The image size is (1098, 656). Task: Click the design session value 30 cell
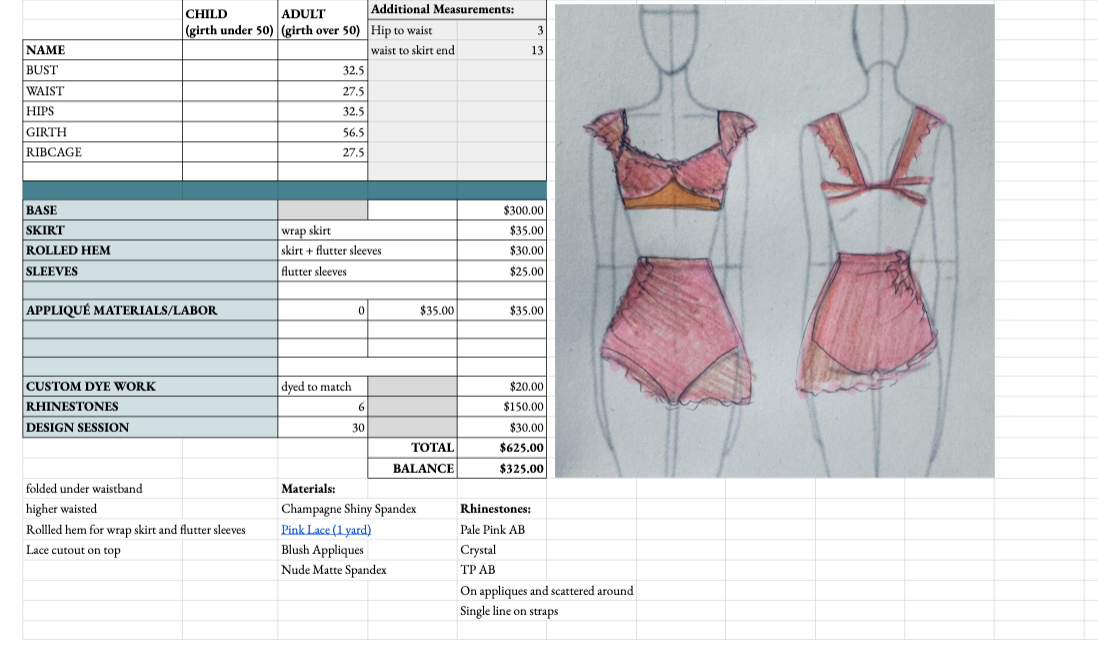click(323, 427)
